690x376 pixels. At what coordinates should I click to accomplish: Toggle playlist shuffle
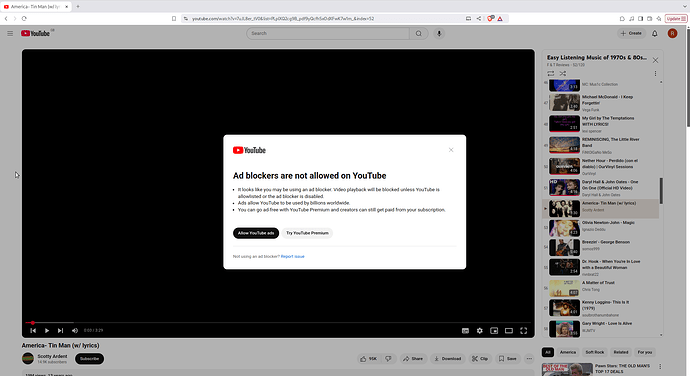coord(563,74)
